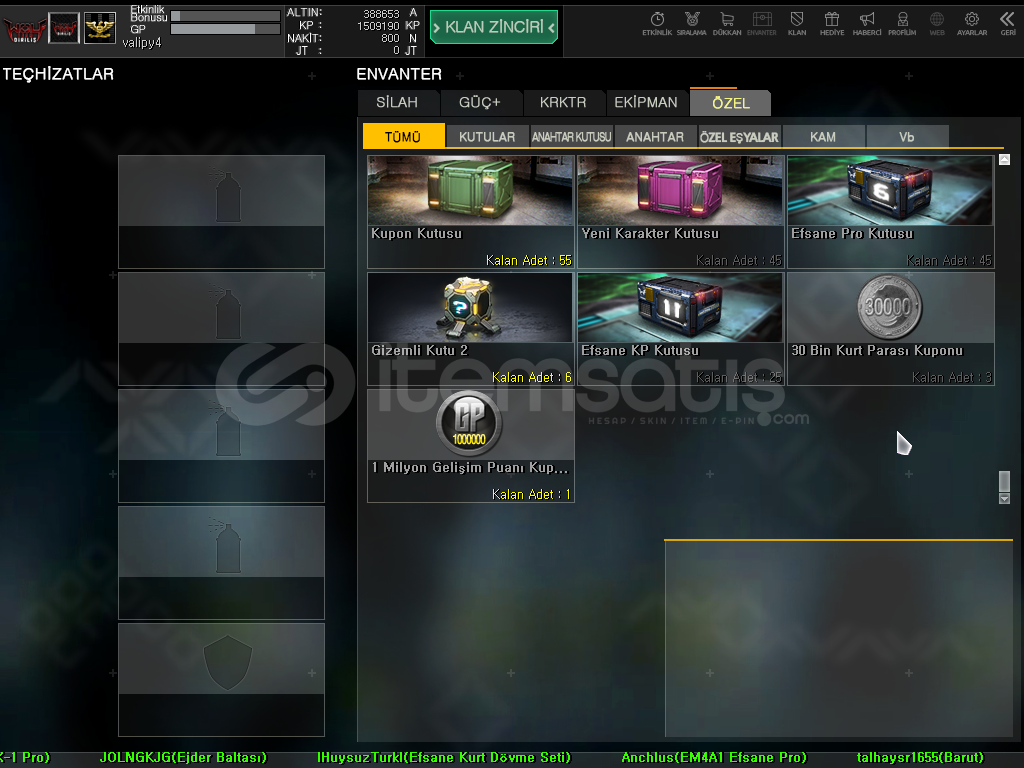The image size is (1024, 768).
Task: Switch to the KRKTR inventory tab
Action: click(563, 103)
